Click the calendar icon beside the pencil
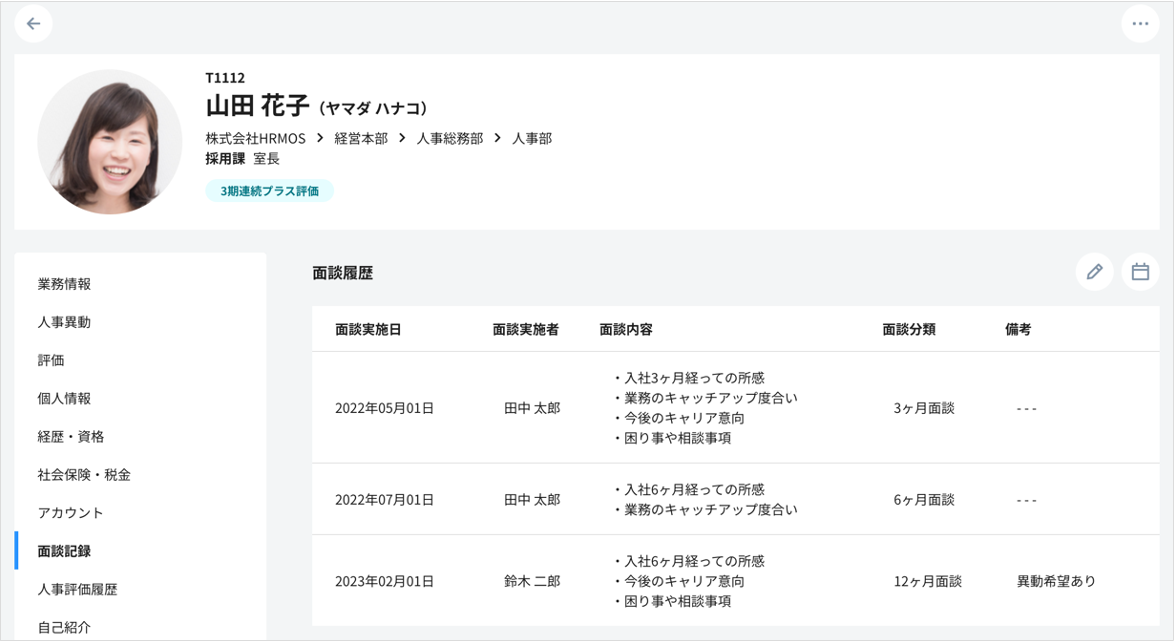The image size is (1174, 642). point(1140,271)
